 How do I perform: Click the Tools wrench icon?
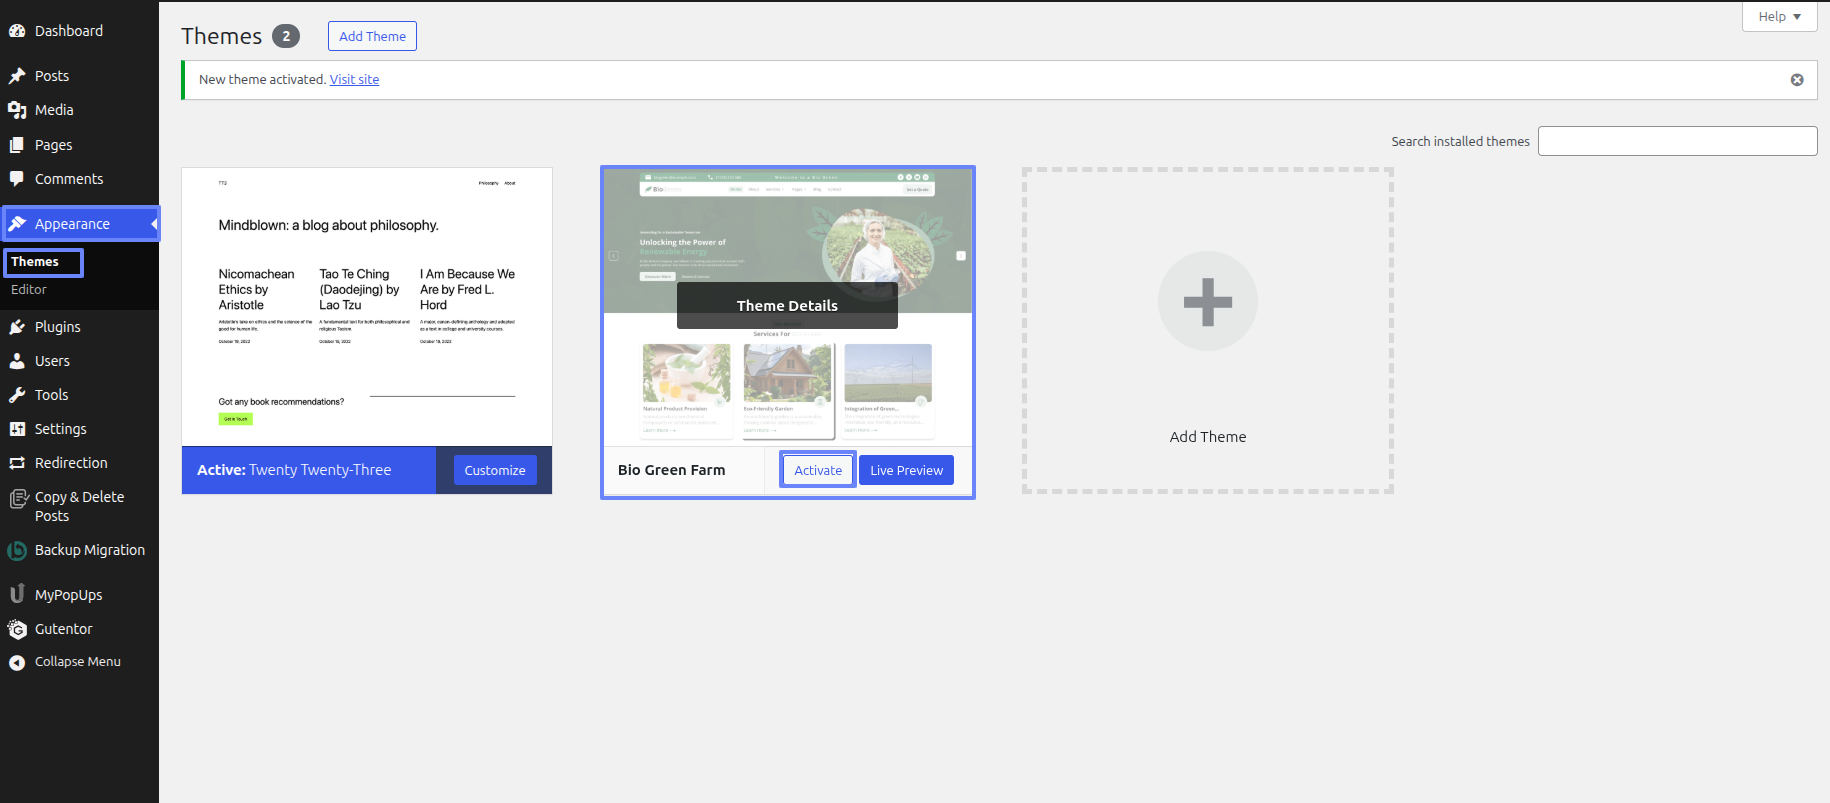tap(17, 395)
